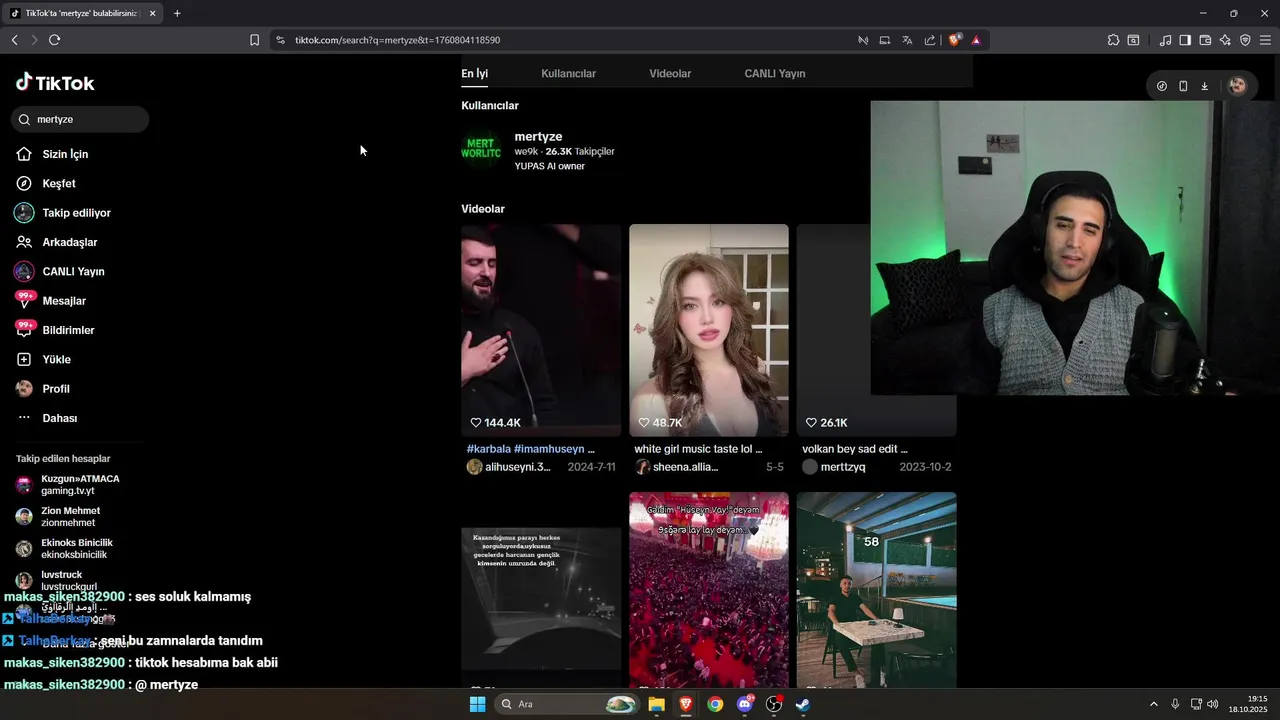1280x720 pixels.
Task: Open browser hamburger main menu
Action: click(x=1265, y=40)
